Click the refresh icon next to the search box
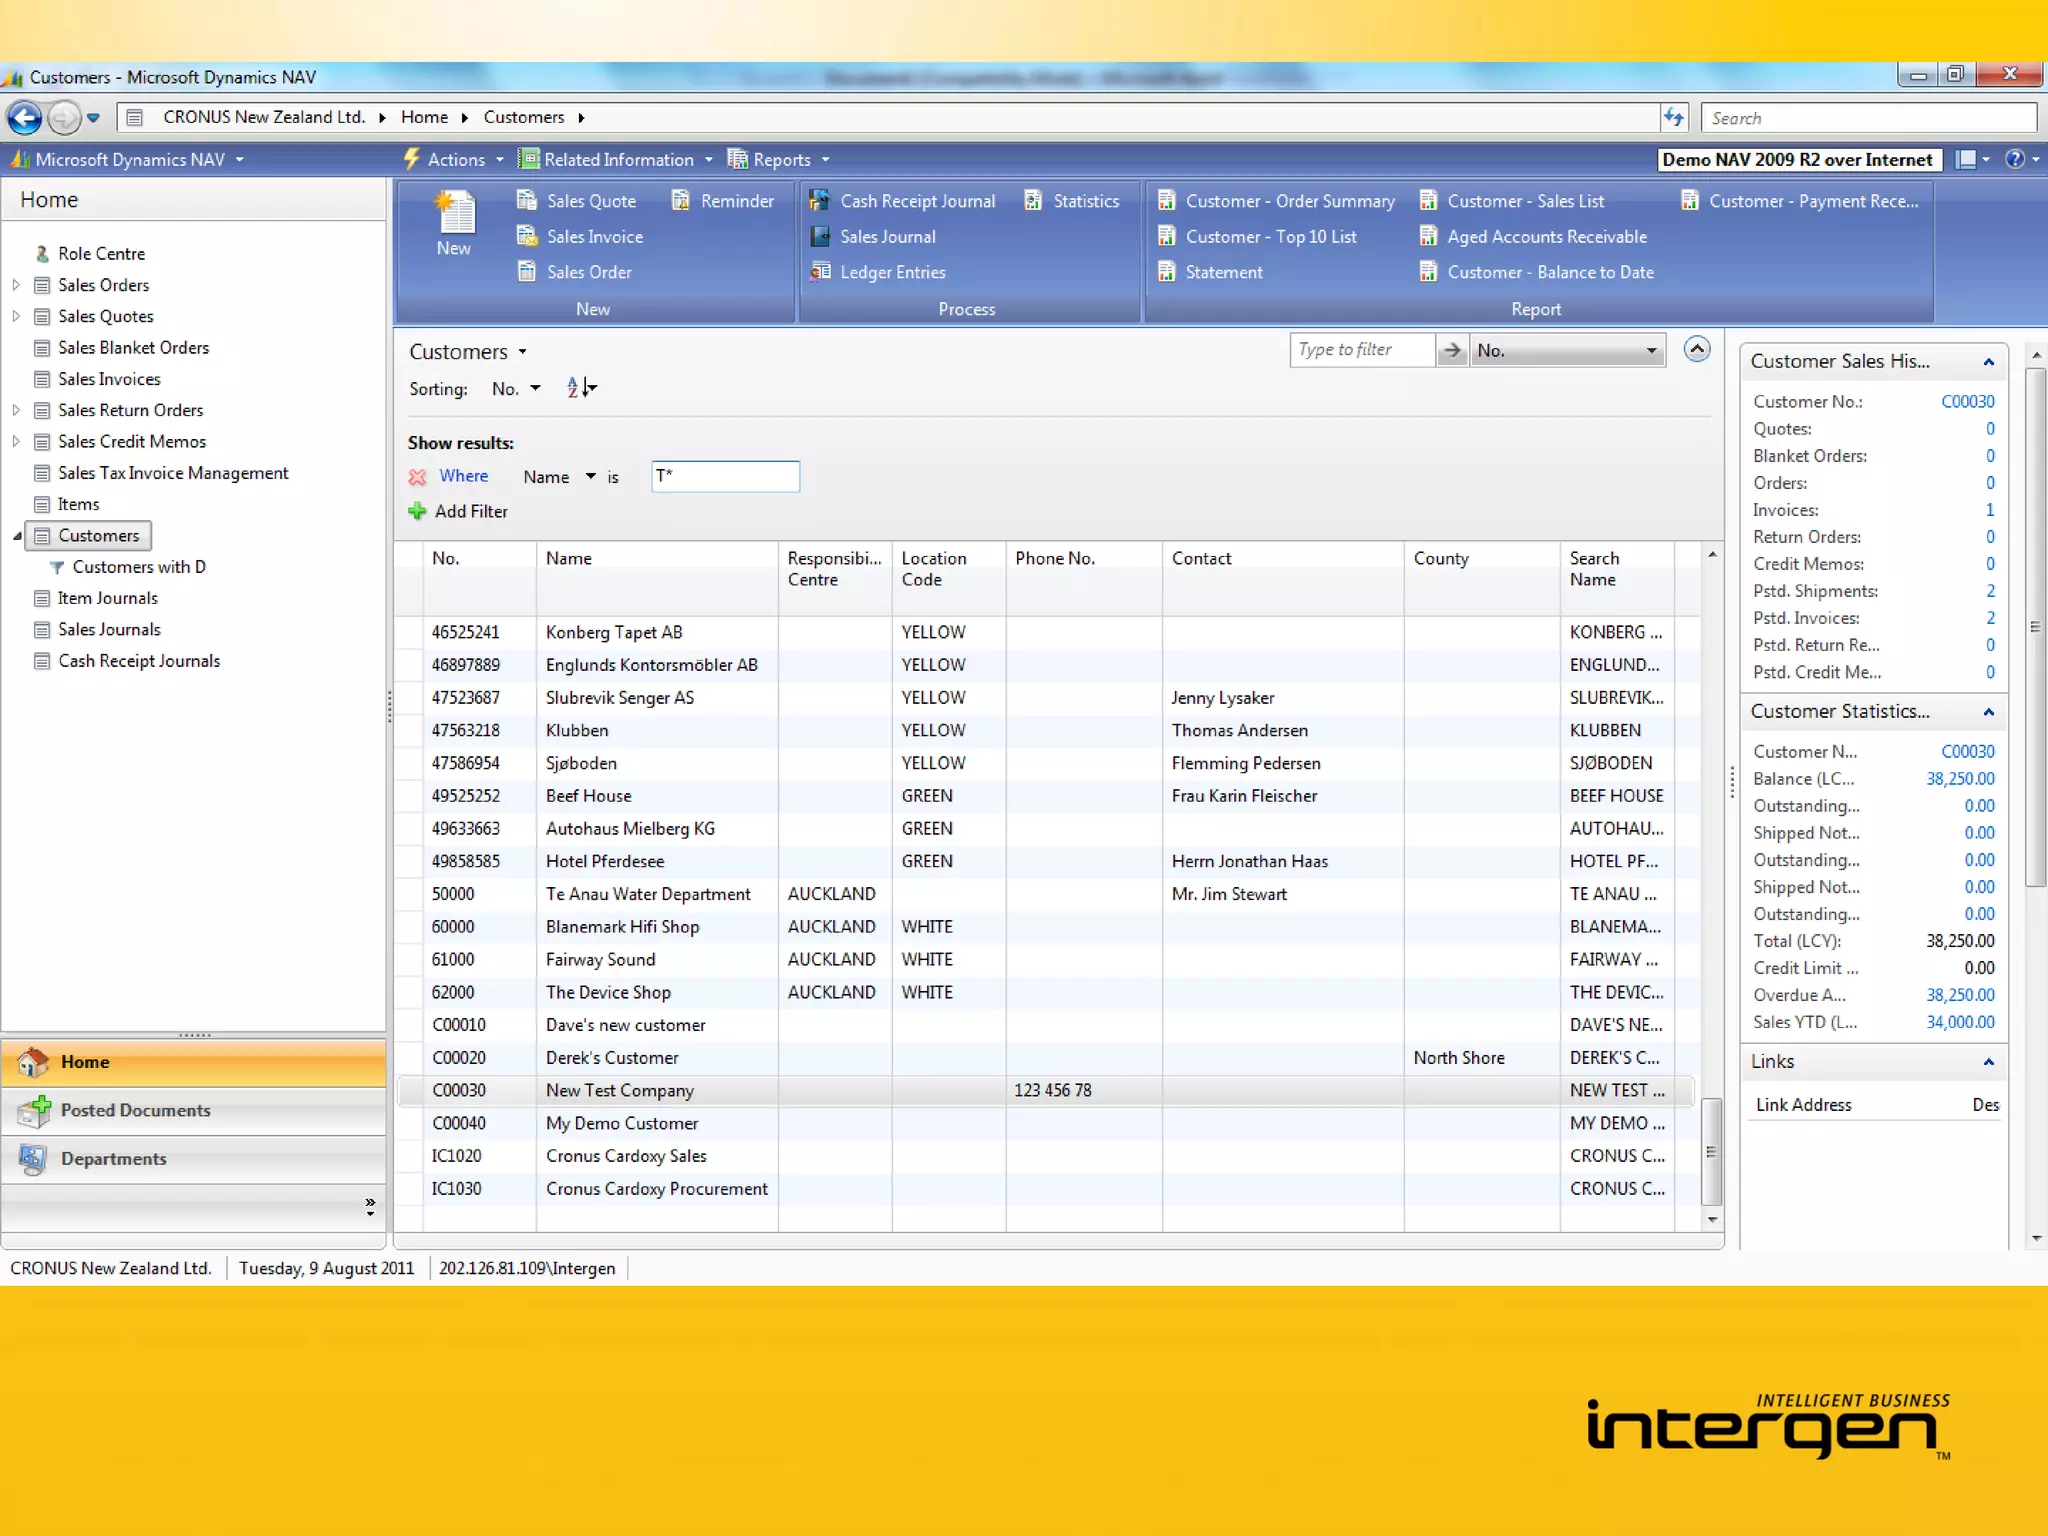 pos(1674,118)
